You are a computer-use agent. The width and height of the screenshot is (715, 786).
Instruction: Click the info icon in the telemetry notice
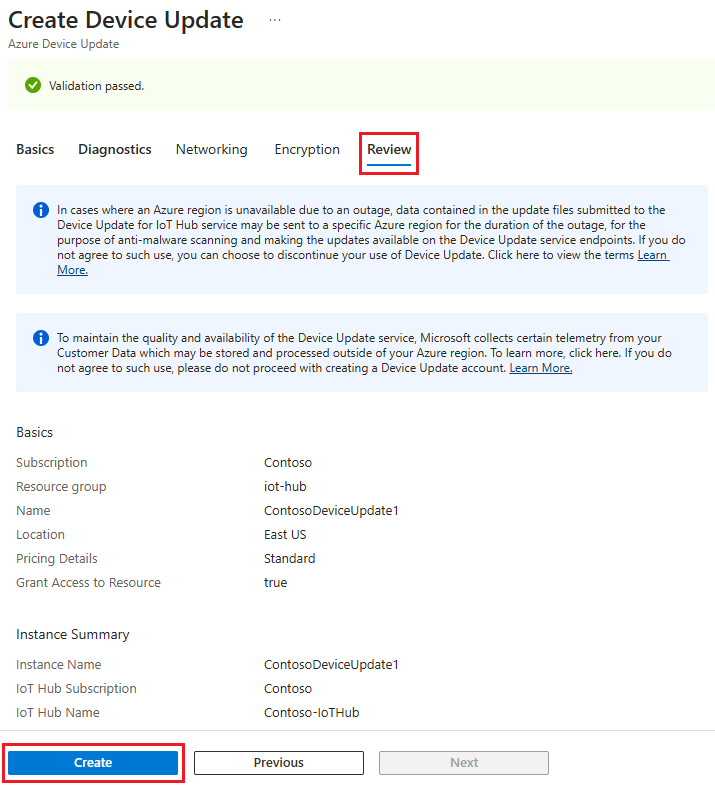click(41, 338)
